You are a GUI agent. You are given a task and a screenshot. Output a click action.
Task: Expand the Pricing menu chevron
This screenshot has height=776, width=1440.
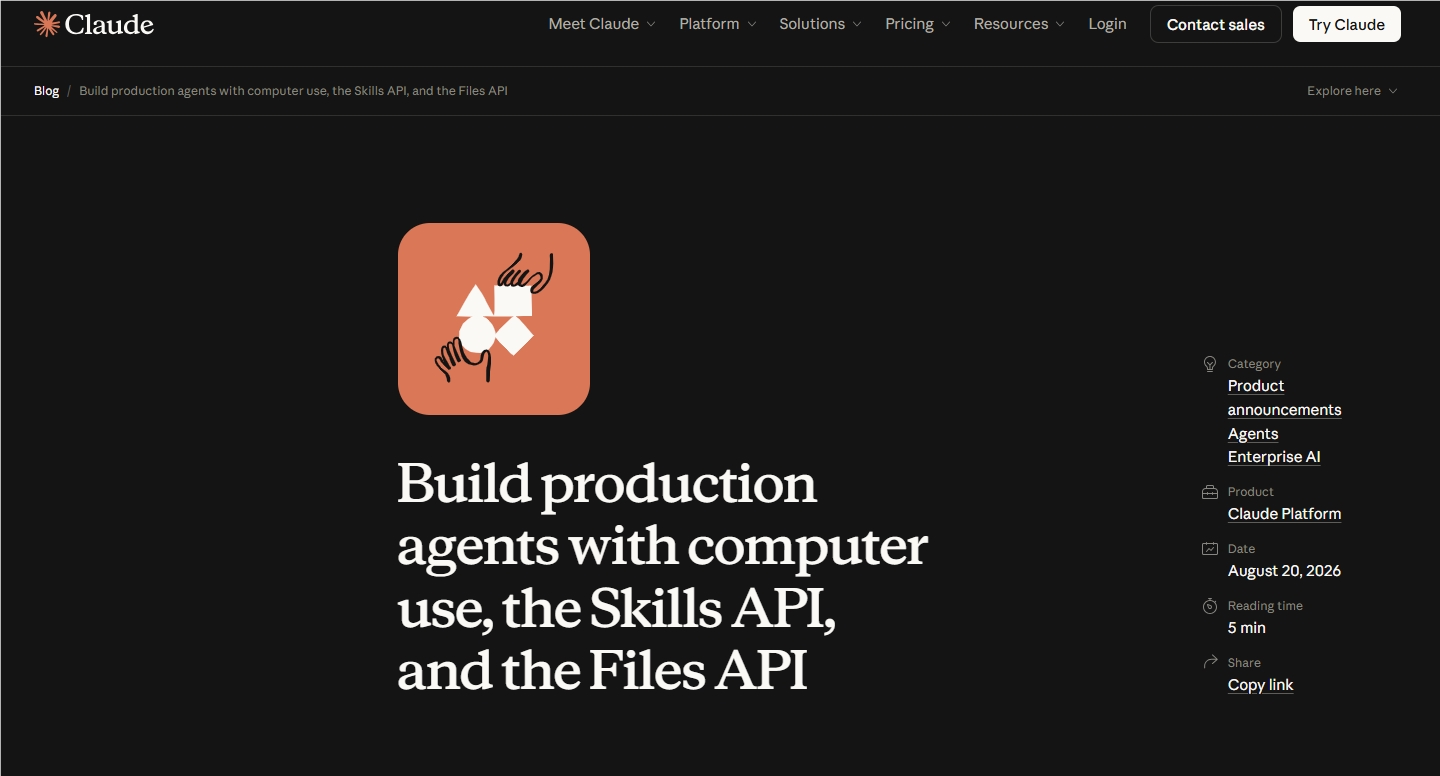pos(946,24)
